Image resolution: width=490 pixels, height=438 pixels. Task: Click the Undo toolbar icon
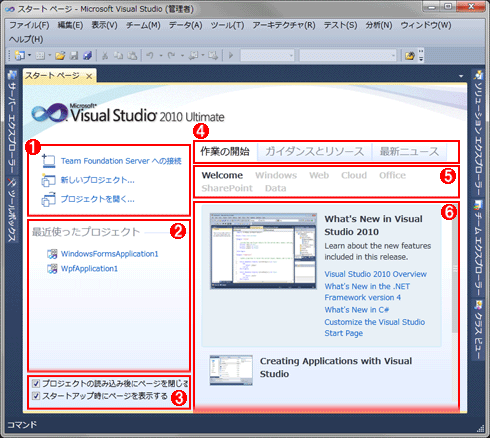(x=150, y=55)
